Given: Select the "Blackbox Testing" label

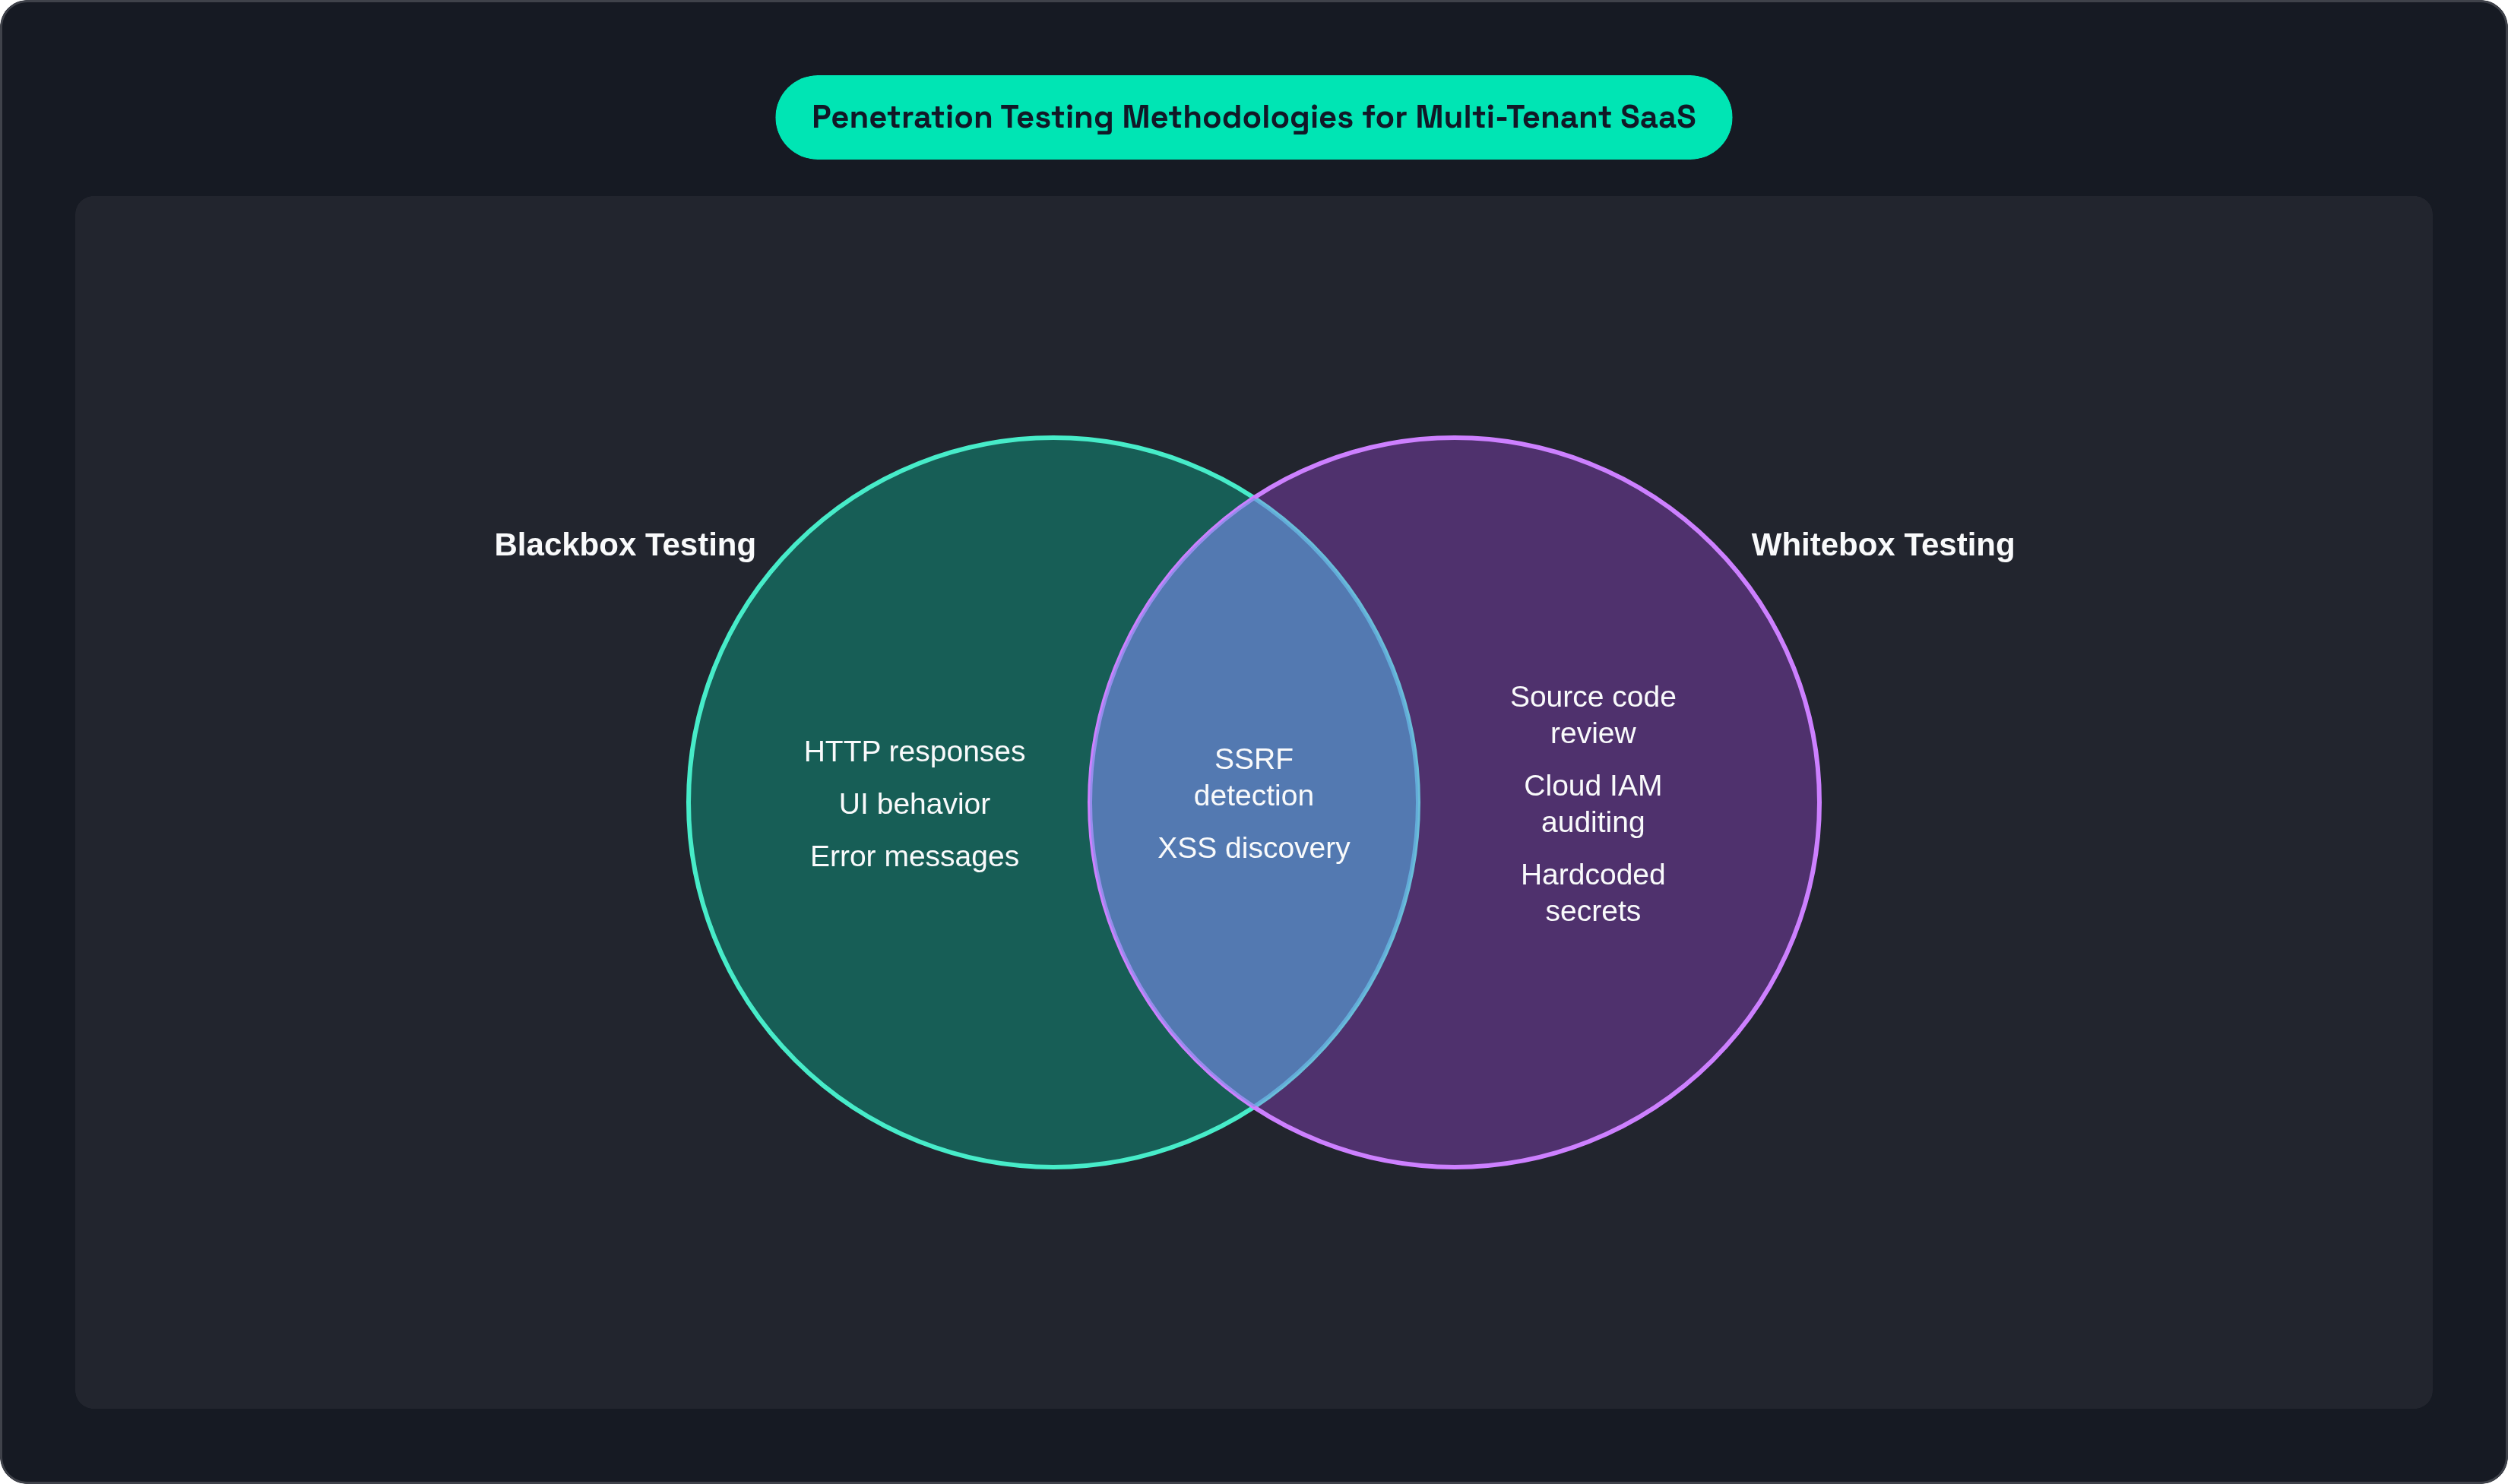Looking at the screenshot, I should click(625, 545).
